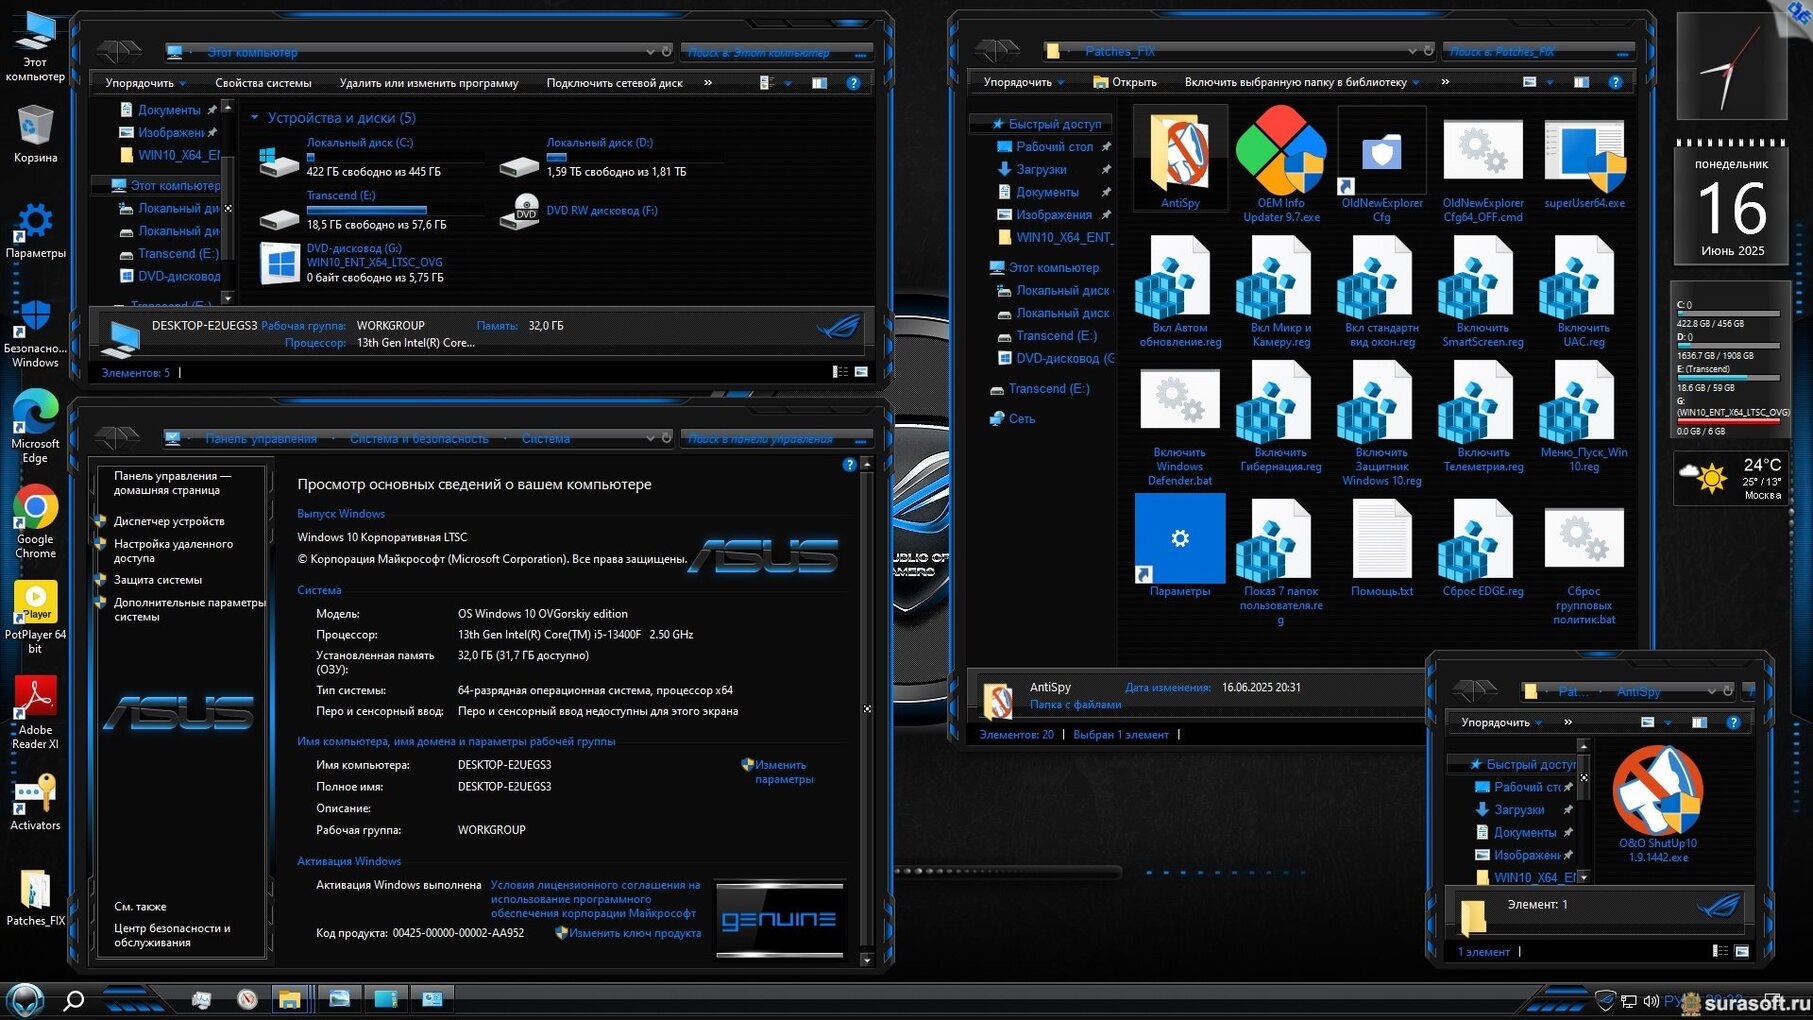Open Activators desktop icon
The width and height of the screenshot is (1813, 1020).
point(35,802)
